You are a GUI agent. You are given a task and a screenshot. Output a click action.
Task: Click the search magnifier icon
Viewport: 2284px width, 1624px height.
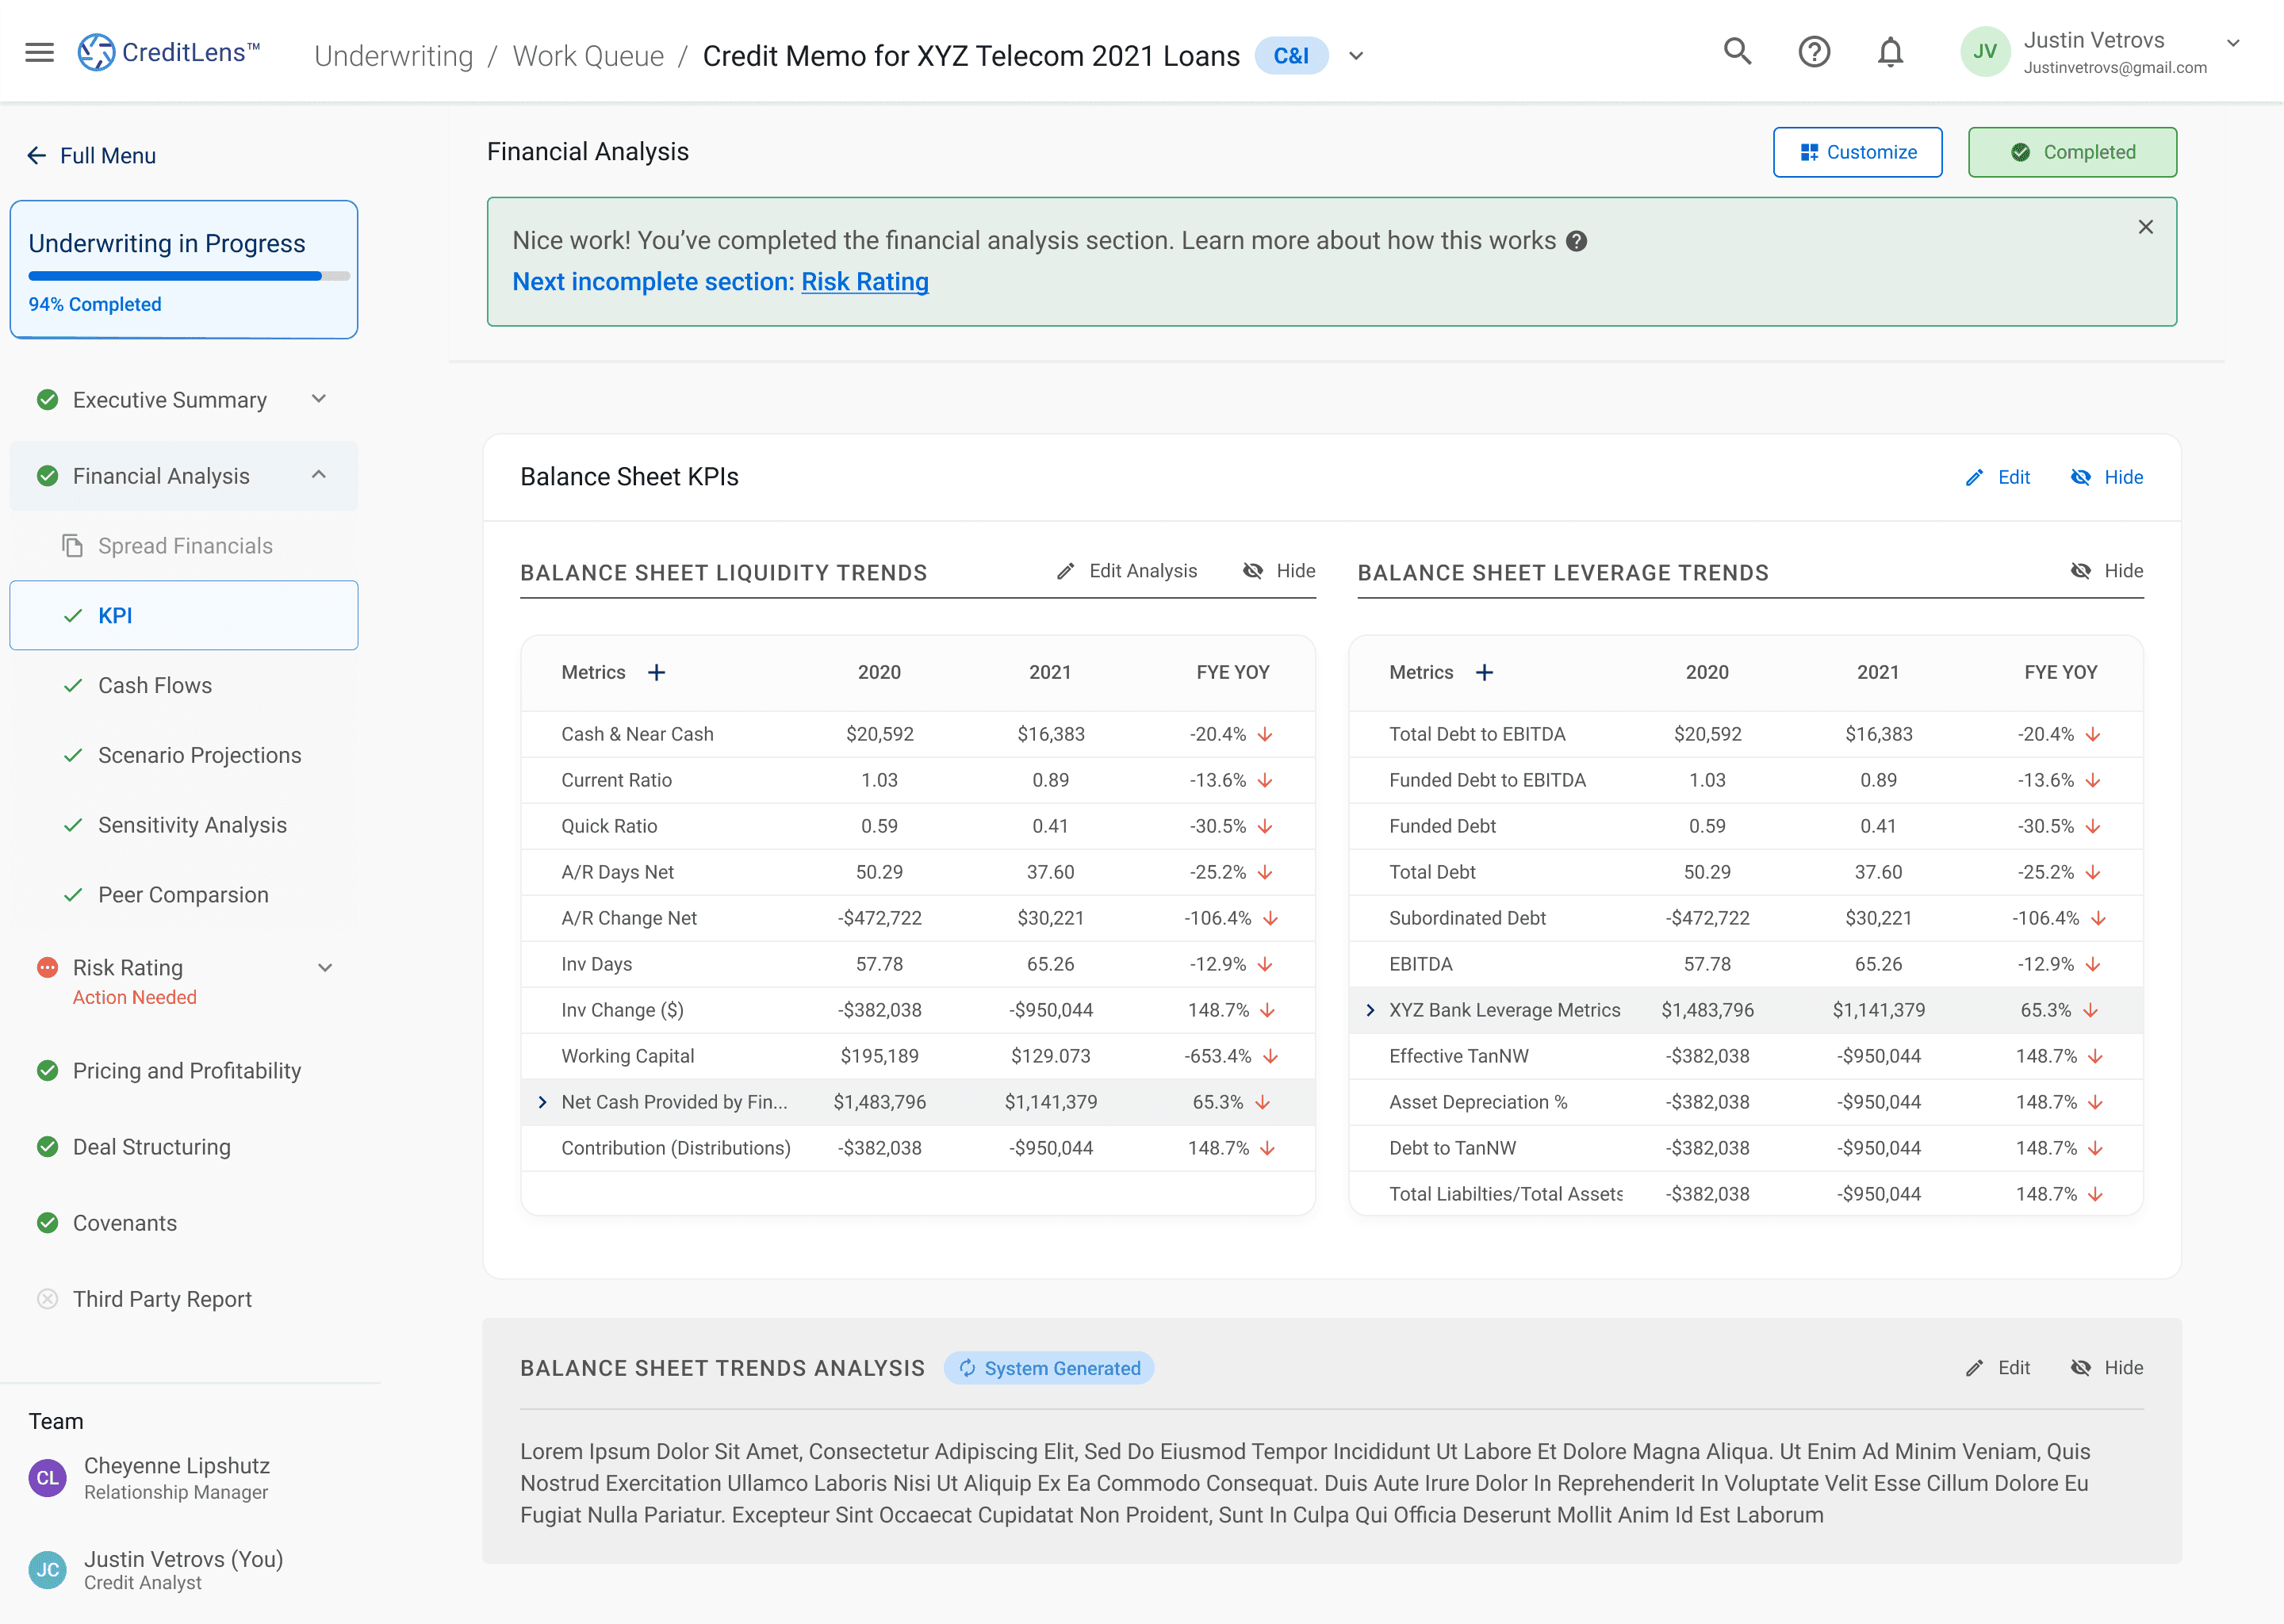tap(1737, 52)
